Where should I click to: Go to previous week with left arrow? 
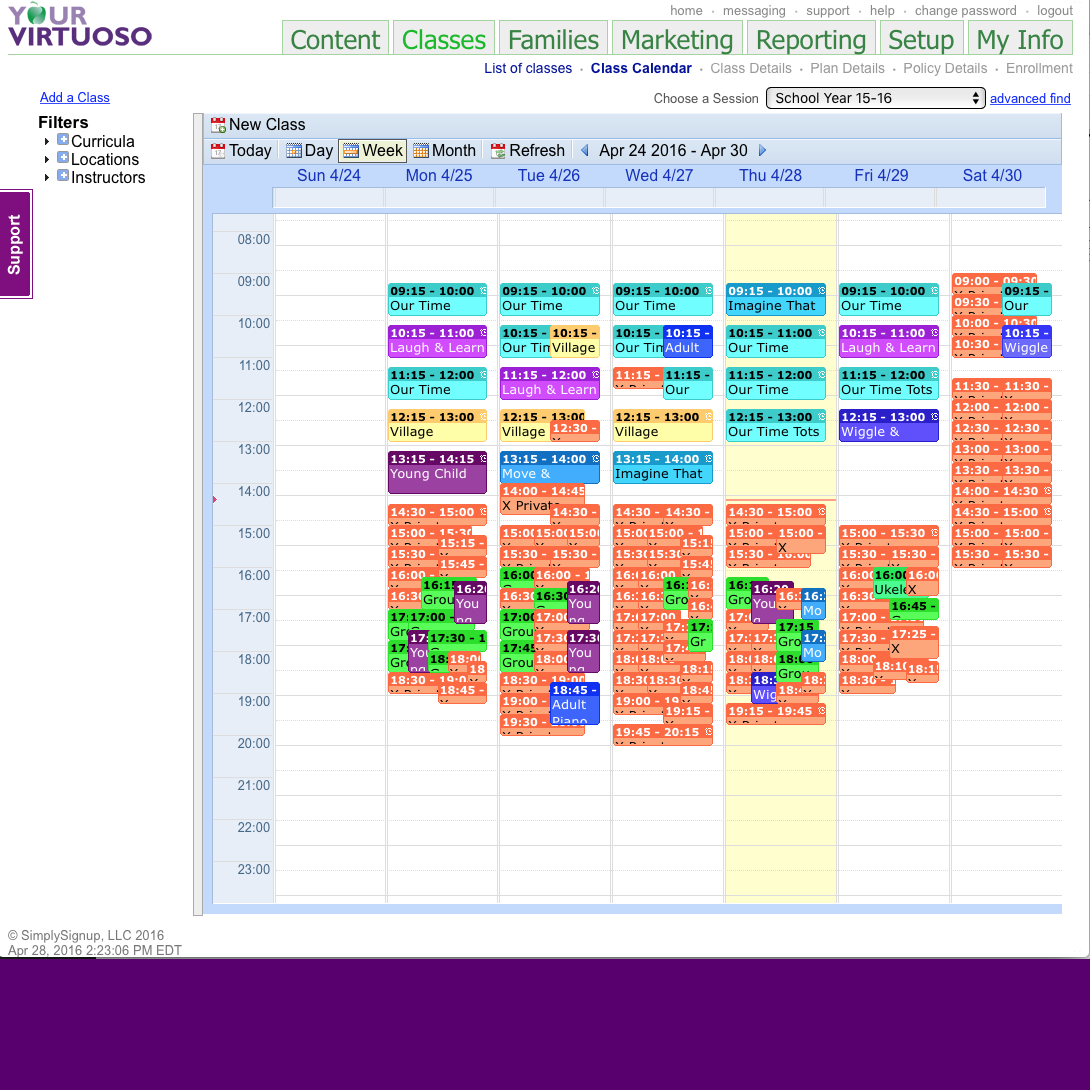(x=585, y=150)
